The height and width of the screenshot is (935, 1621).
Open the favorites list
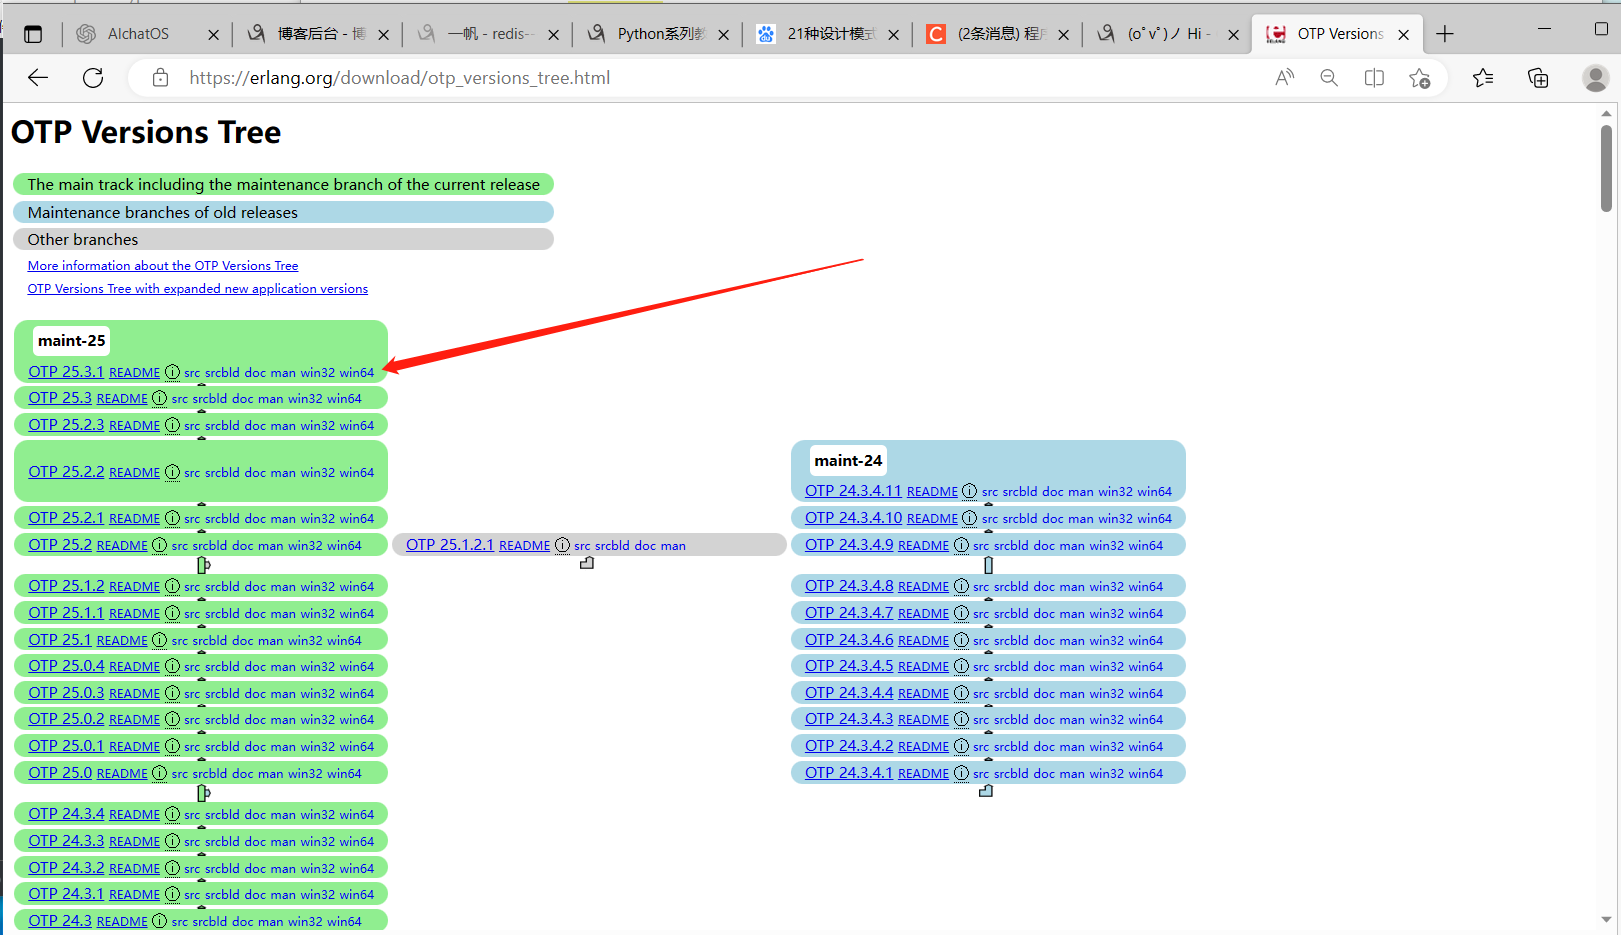[x=1483, y=78]
